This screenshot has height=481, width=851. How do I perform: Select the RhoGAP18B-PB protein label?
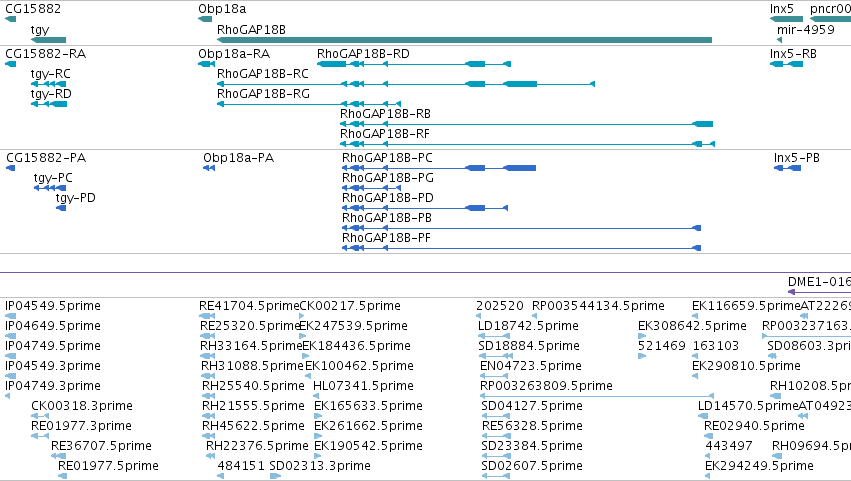(387, 218)
